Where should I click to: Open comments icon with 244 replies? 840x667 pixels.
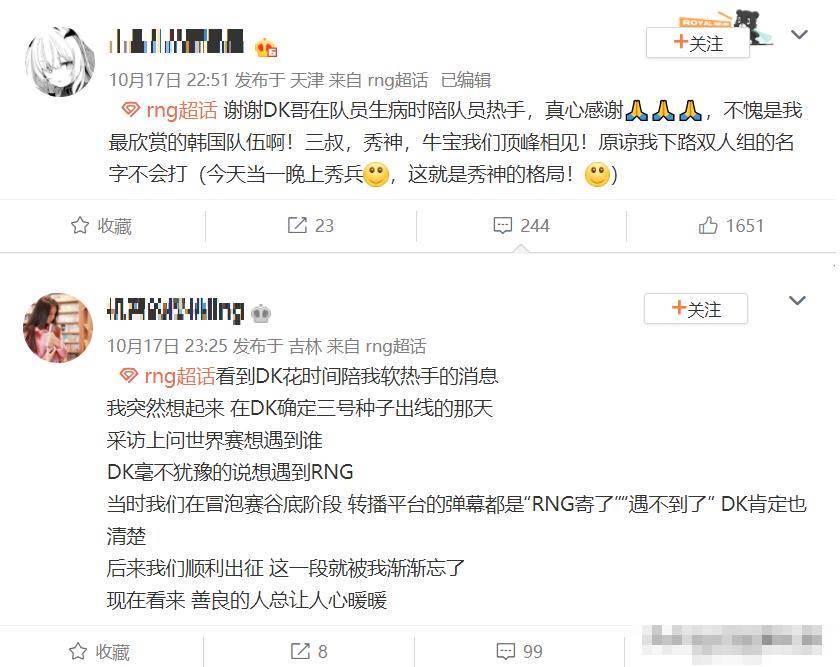click(x=502, y=226)
